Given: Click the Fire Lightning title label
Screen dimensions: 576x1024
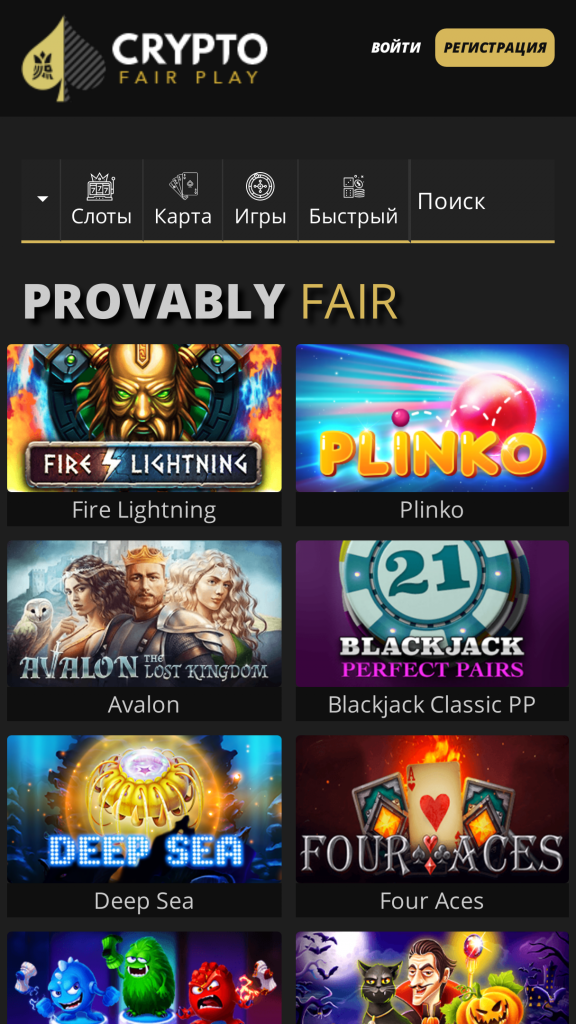Looking at the screenshot, I should (144, 510).
